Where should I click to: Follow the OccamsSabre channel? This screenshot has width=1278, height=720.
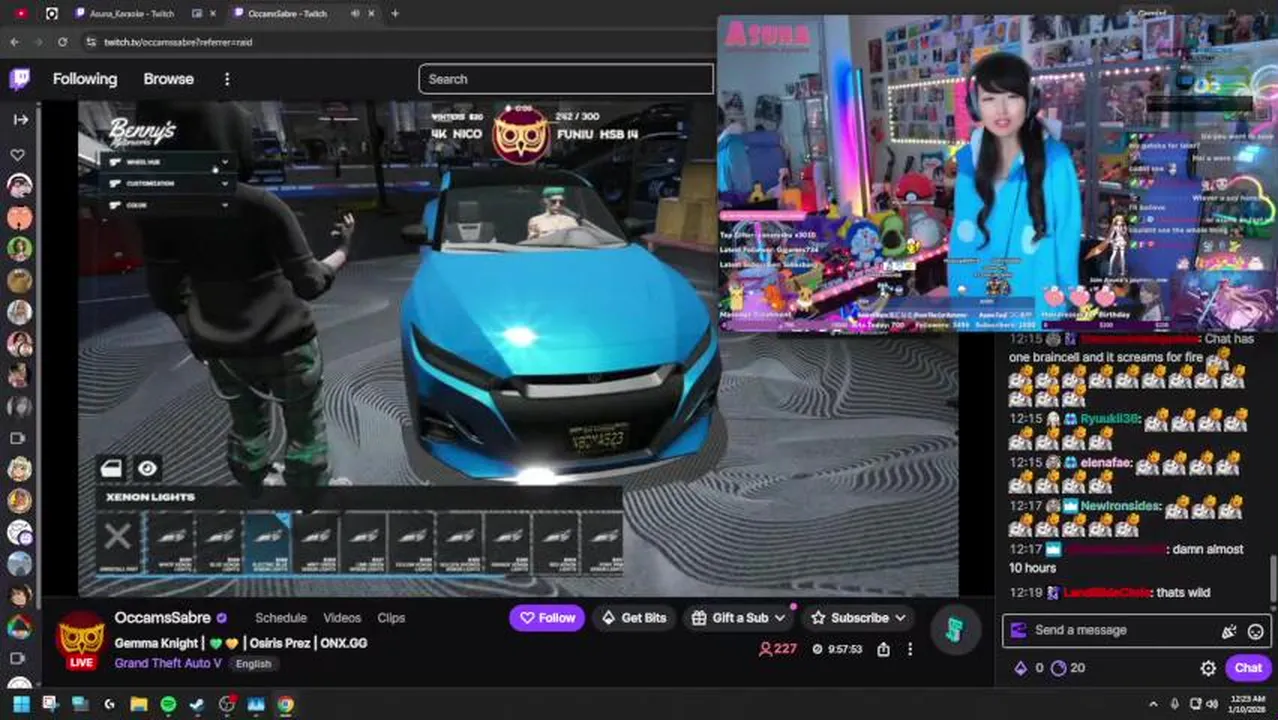click(547, 618)
